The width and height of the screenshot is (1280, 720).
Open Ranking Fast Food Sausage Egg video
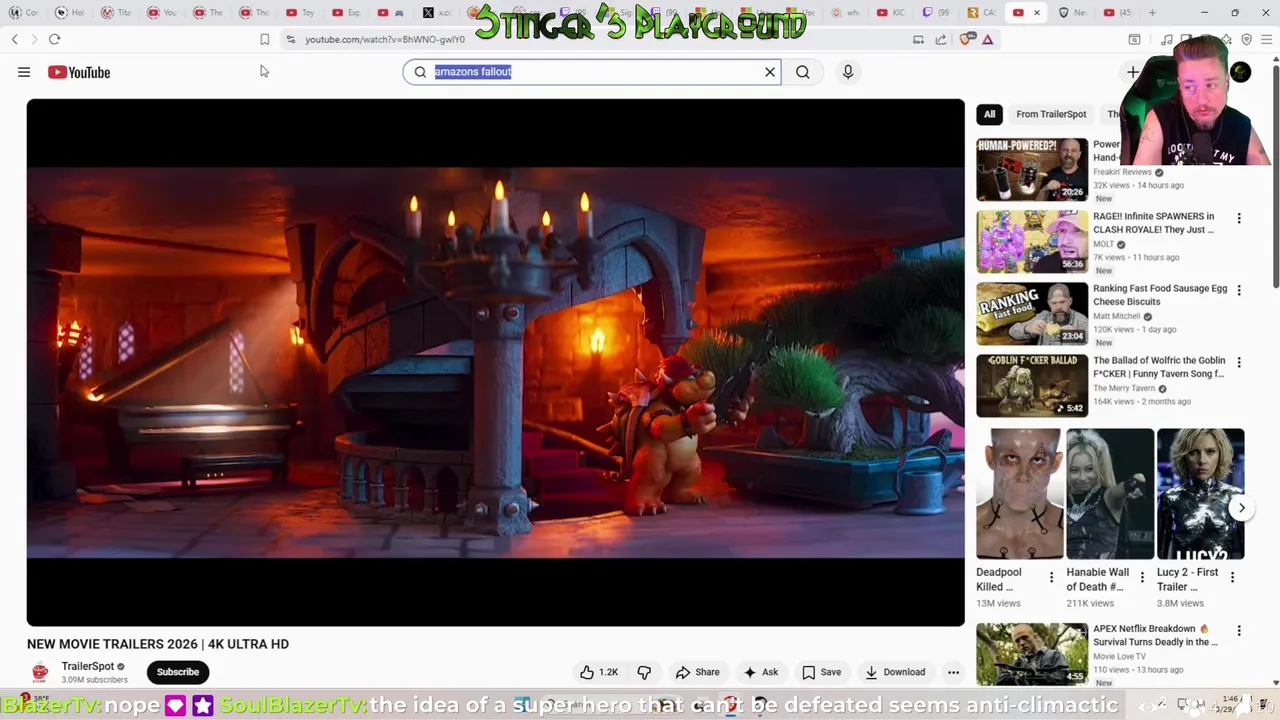click(x=1160, y=295)
